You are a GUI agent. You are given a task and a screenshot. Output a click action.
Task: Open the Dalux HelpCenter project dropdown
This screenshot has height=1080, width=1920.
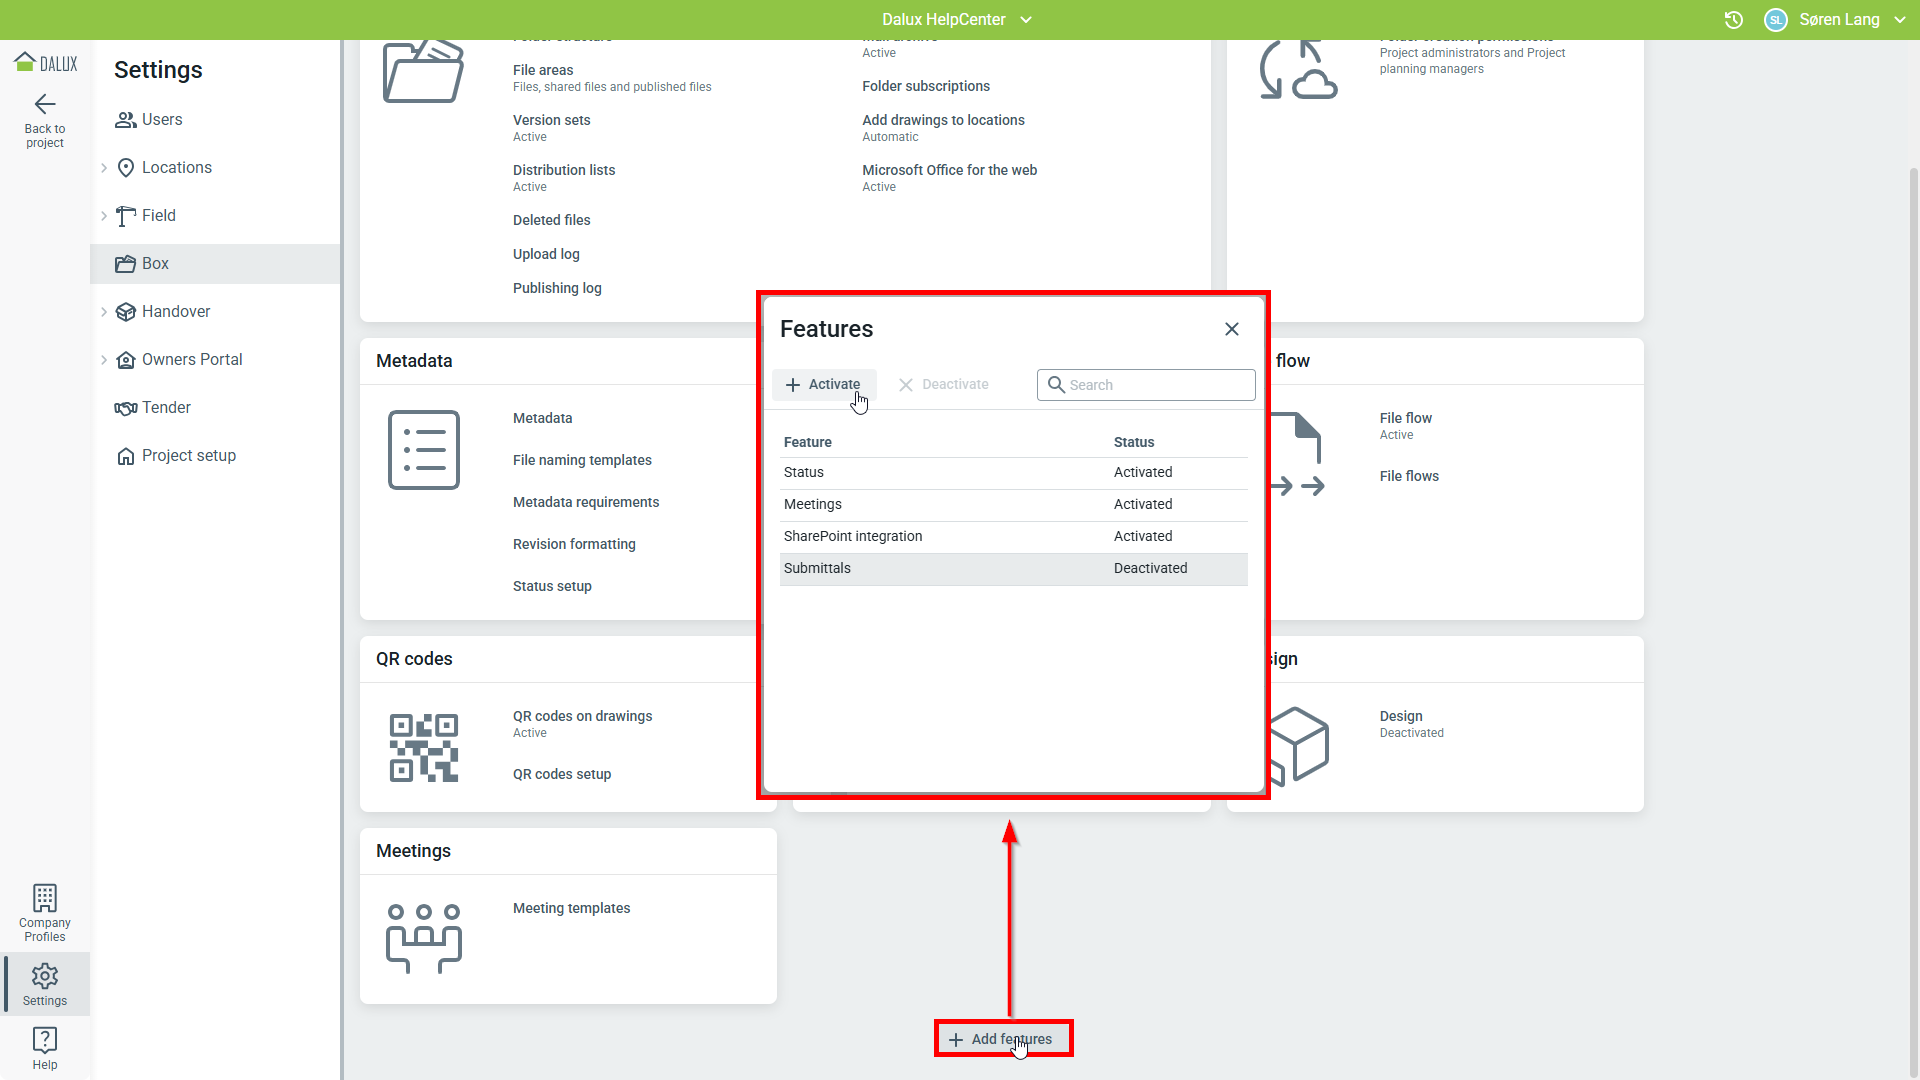[956, 20]
